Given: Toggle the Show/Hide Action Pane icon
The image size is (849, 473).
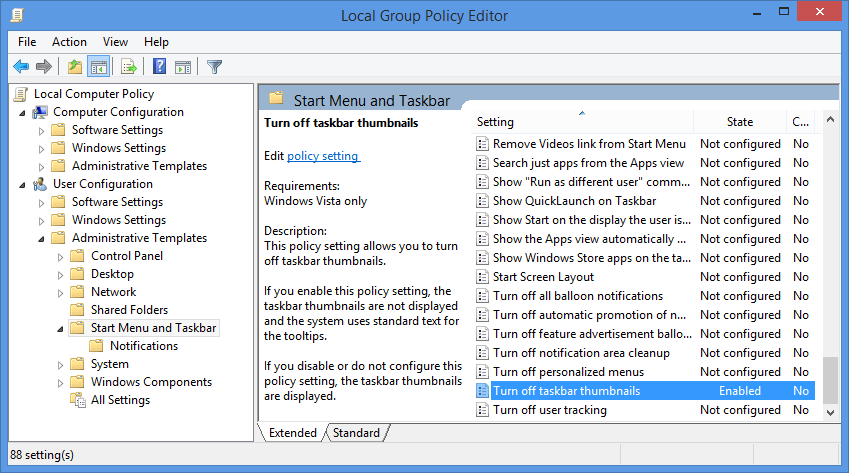Looking at the screenshot, I should coord(183,67).
